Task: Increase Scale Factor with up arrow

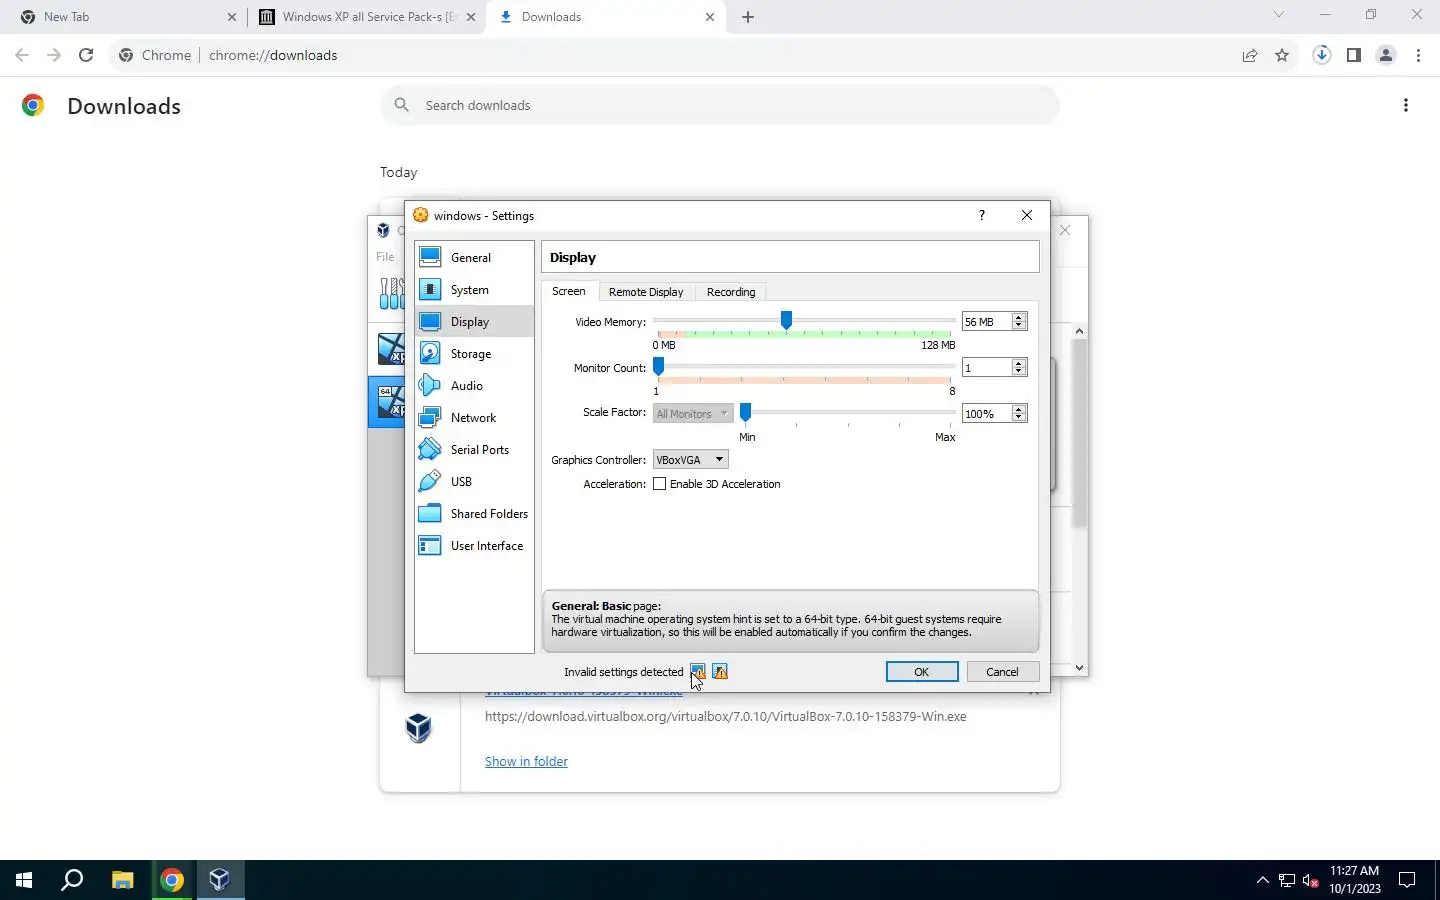Action: click(x=1019, y=409)
